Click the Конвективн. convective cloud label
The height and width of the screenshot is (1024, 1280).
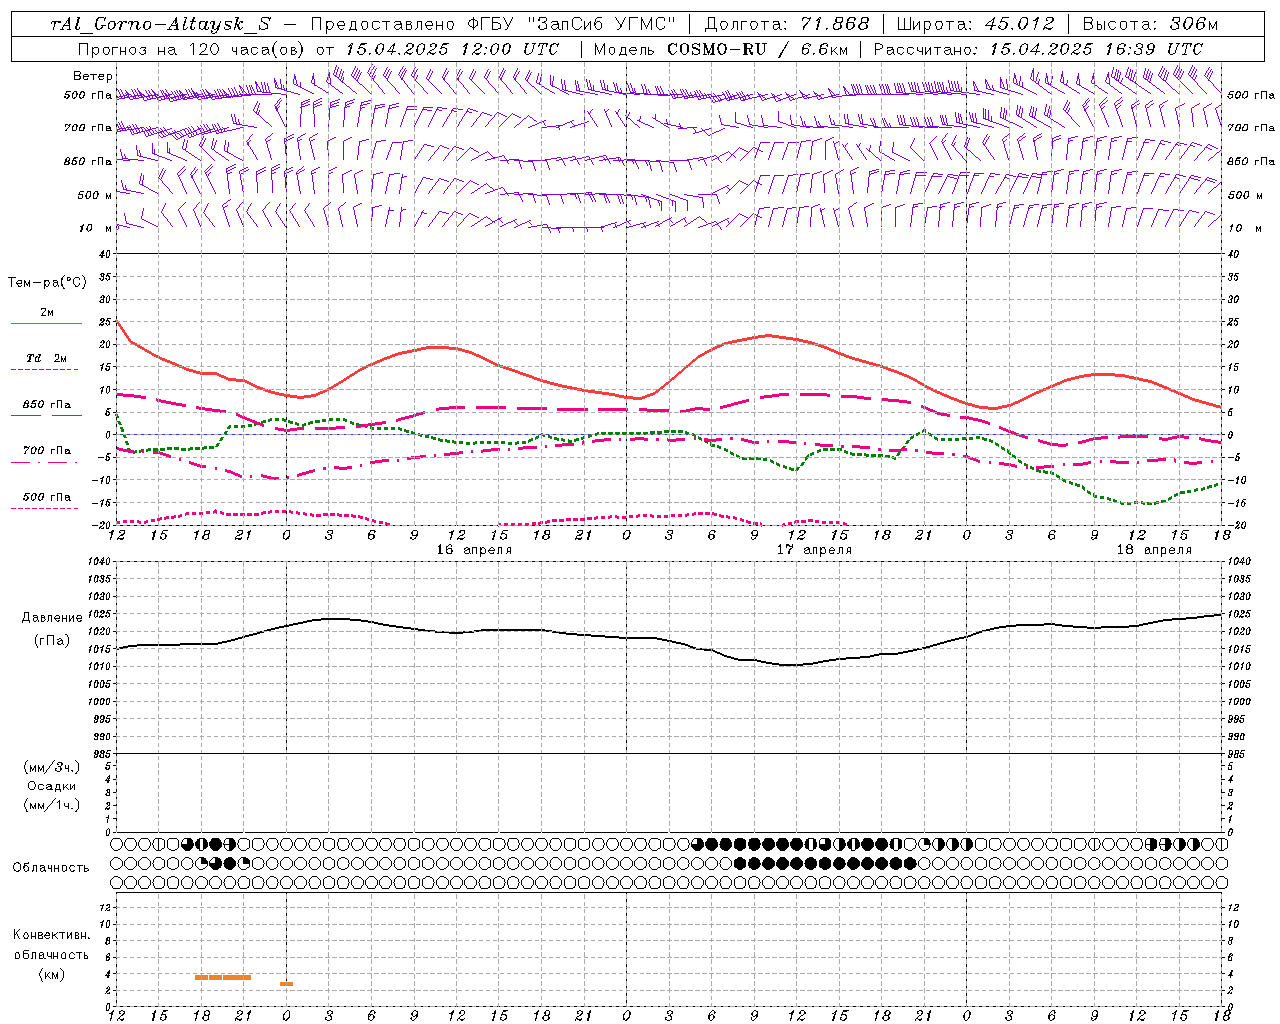click(x=51, y=935)
